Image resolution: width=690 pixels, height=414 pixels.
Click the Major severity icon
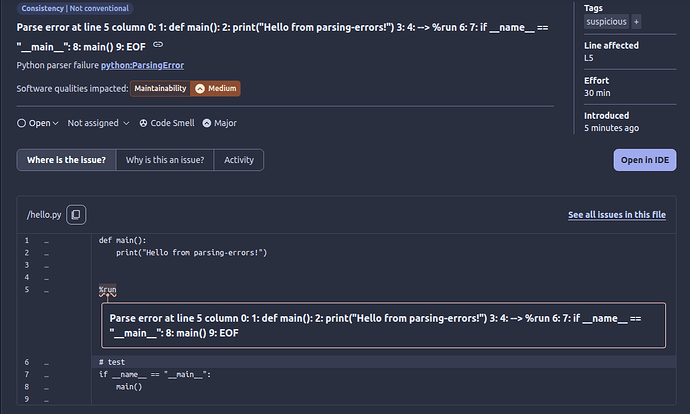pyautogui.click(x=206, y=123)
